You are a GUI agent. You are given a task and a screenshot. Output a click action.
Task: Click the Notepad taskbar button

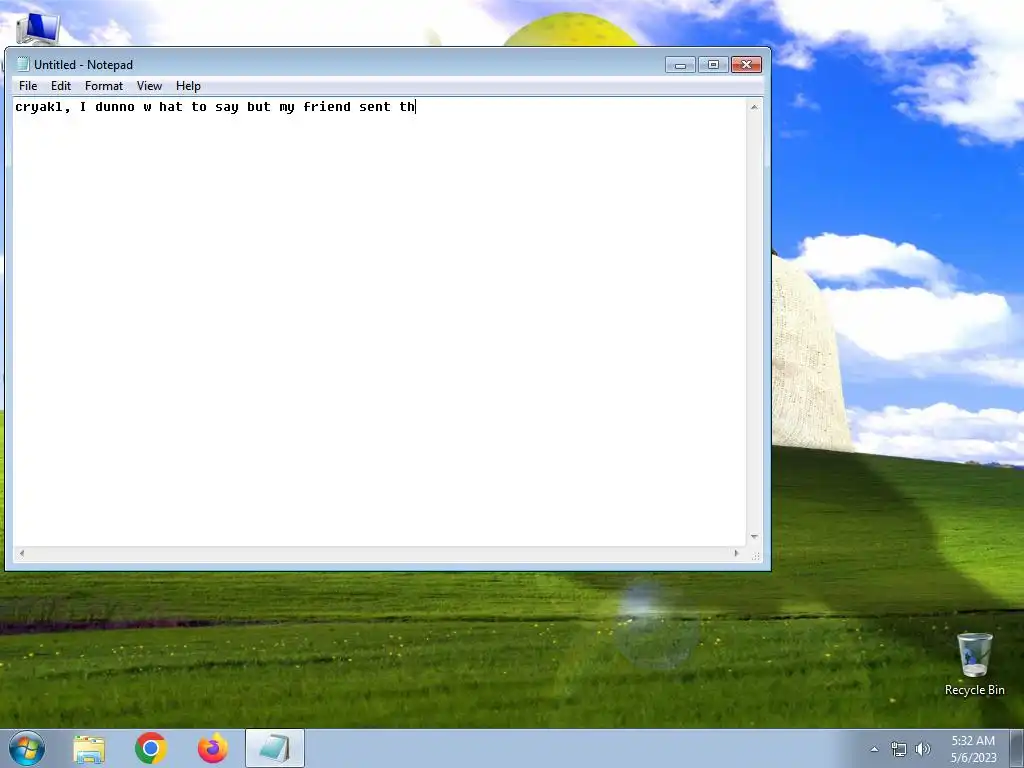point(275,748)
